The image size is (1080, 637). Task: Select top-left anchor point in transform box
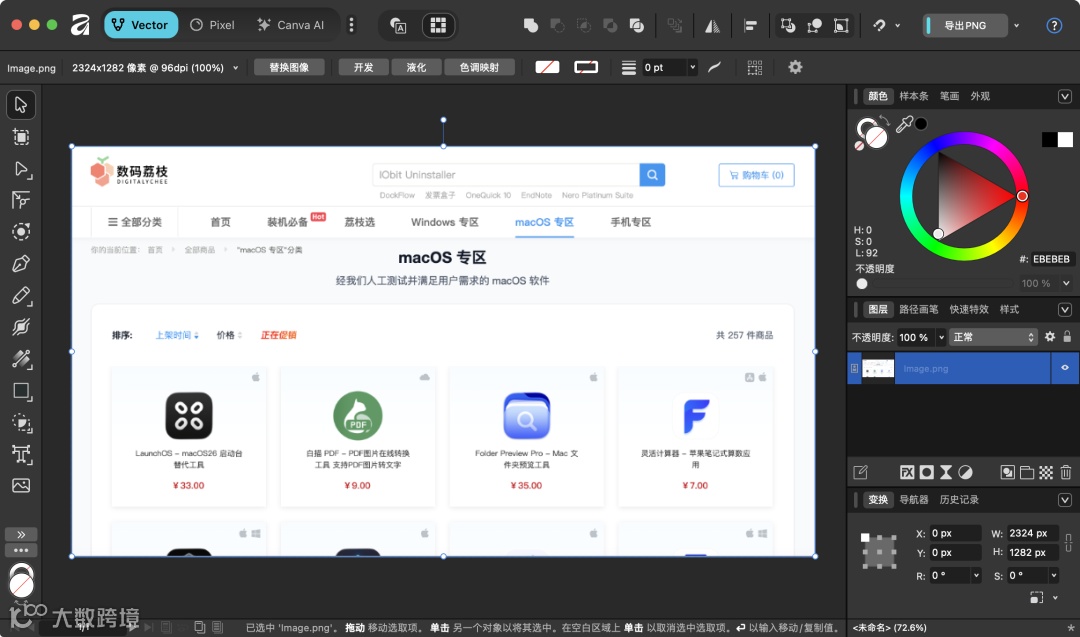[x=864, y=537]
